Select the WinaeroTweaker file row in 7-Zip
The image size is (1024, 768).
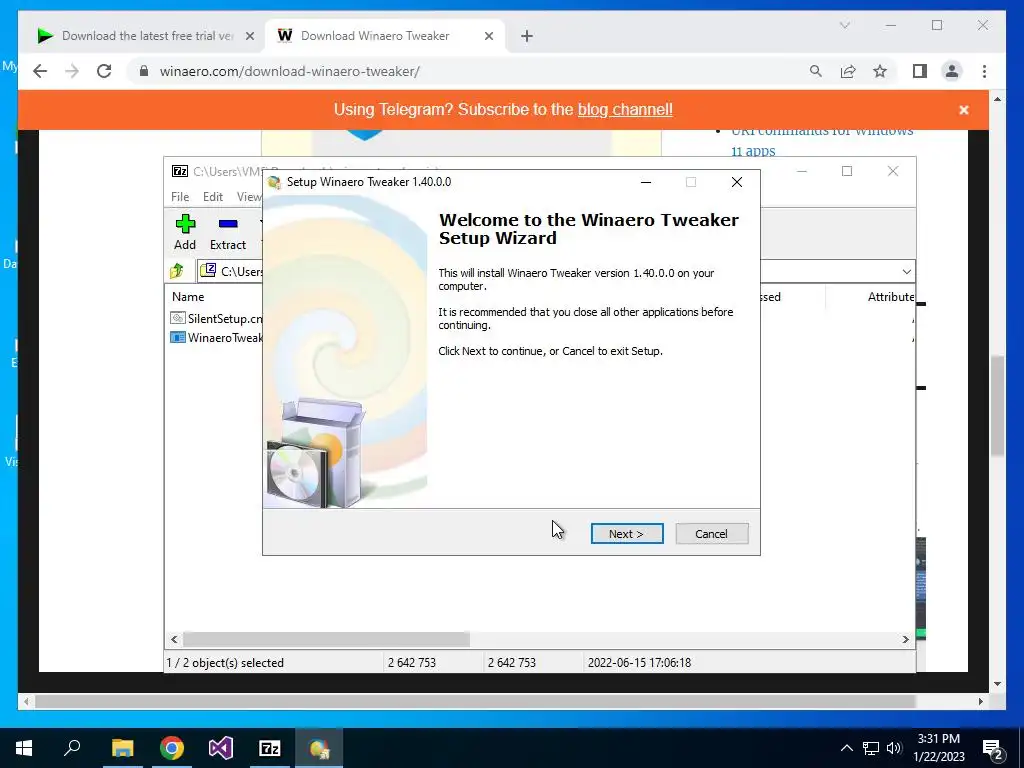[216, 338]
